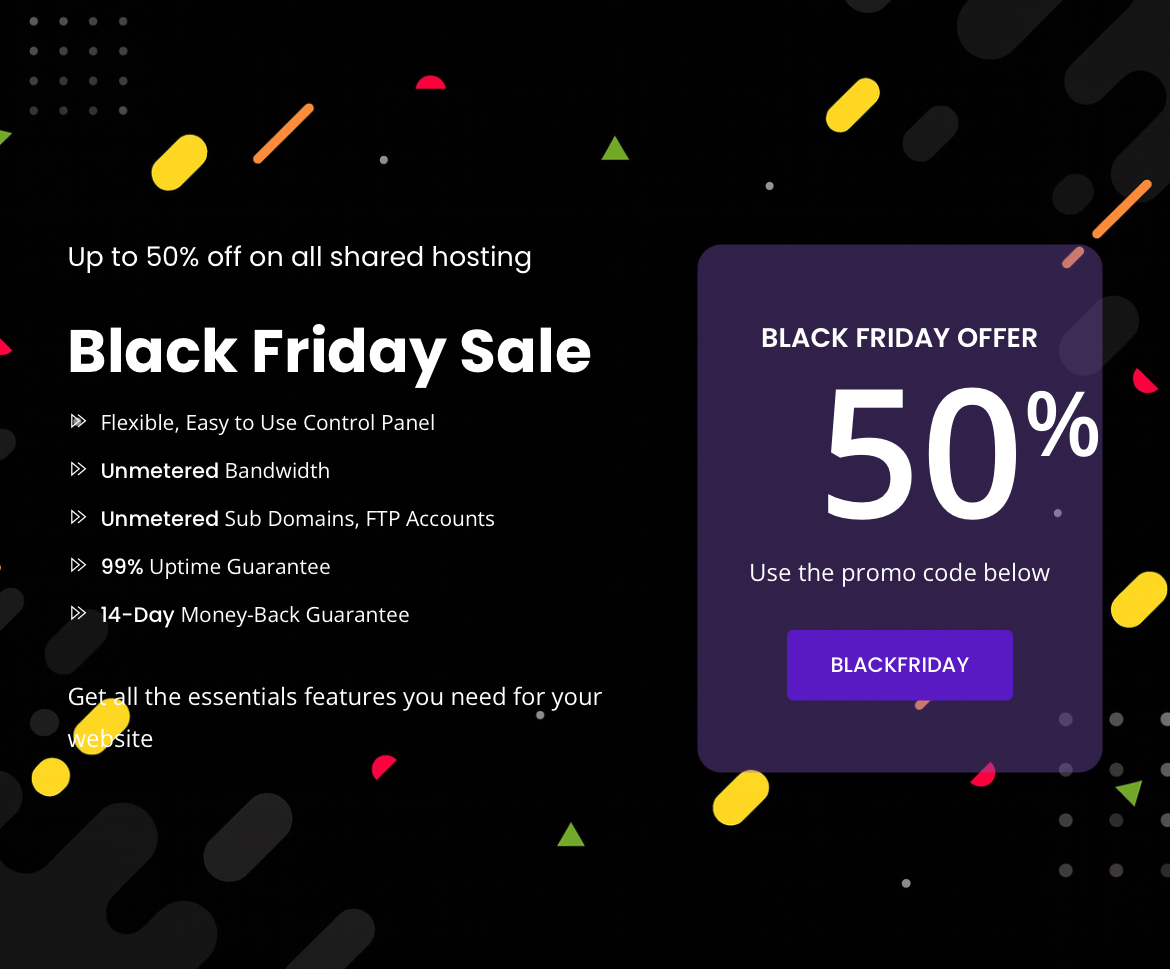Click "Use the promo code below" text
This screenshot has width=1170, height=969.
coord(899,573)
